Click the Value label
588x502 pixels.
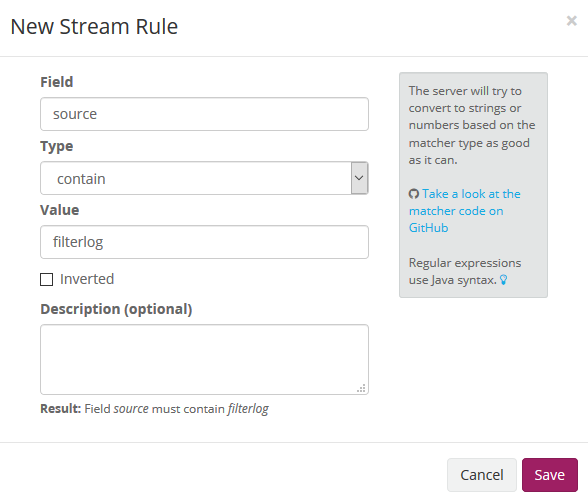click(x=60, y=210)
